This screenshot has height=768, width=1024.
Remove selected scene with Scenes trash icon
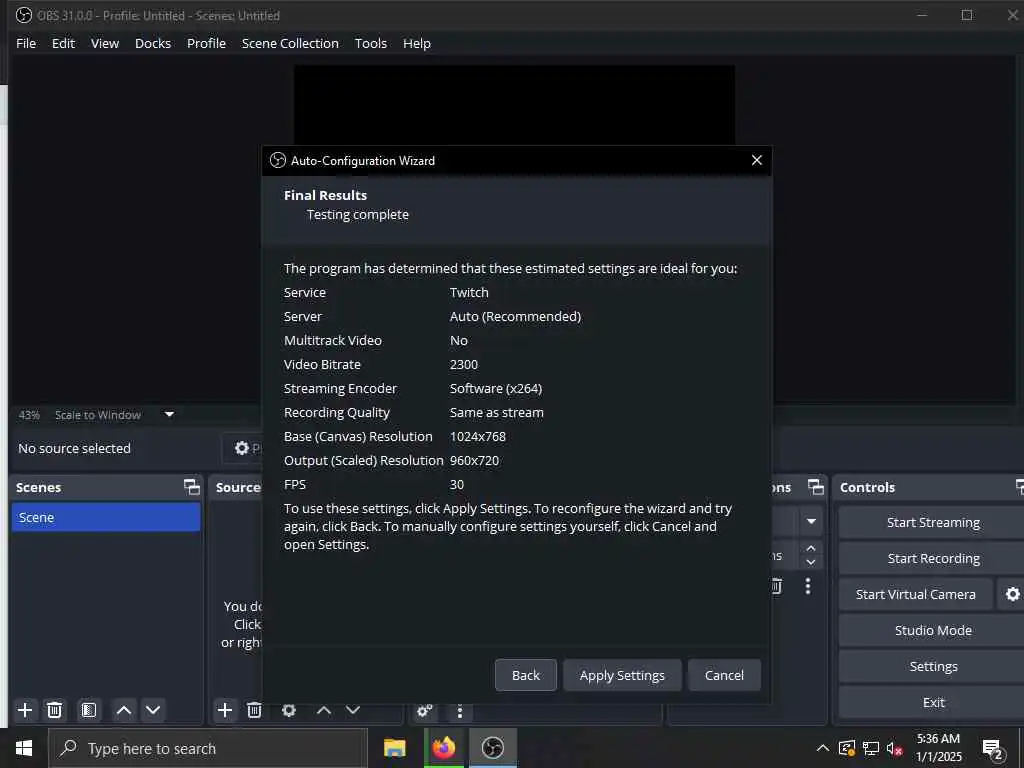coord(55,710)
